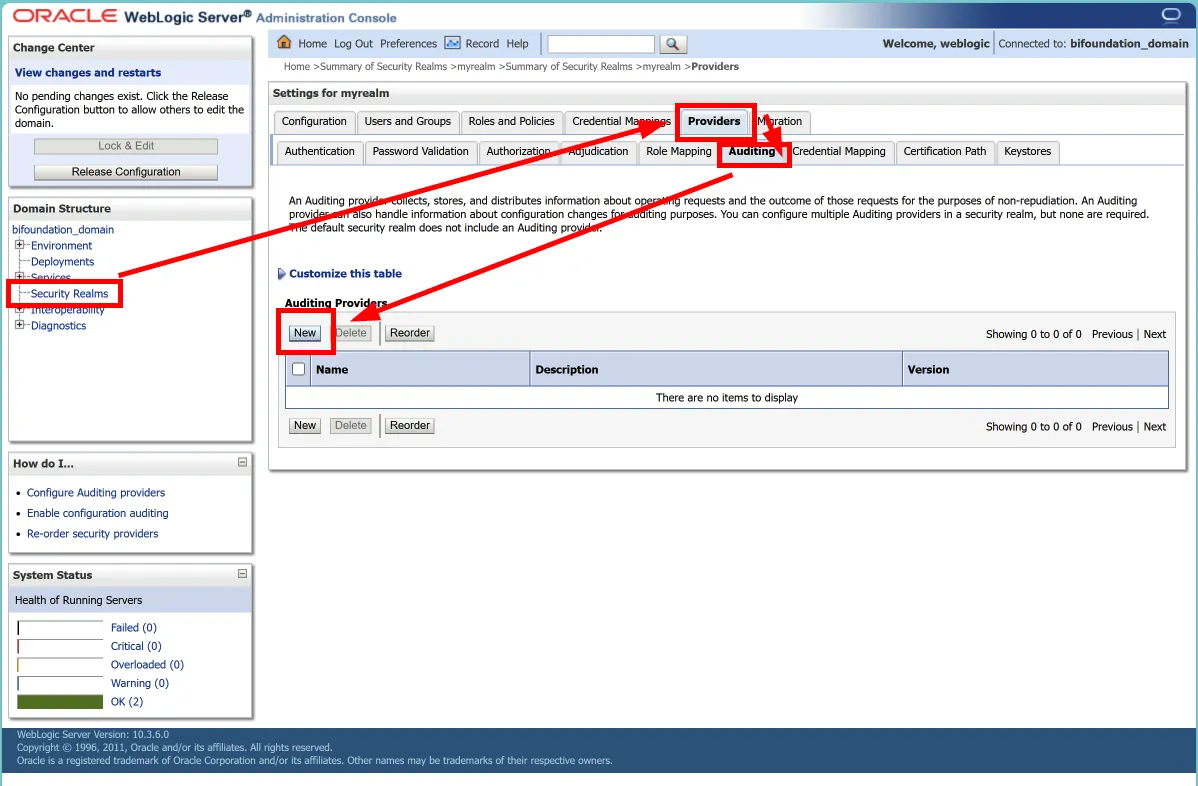Click the Lock & Edit button

click(126, 146)
